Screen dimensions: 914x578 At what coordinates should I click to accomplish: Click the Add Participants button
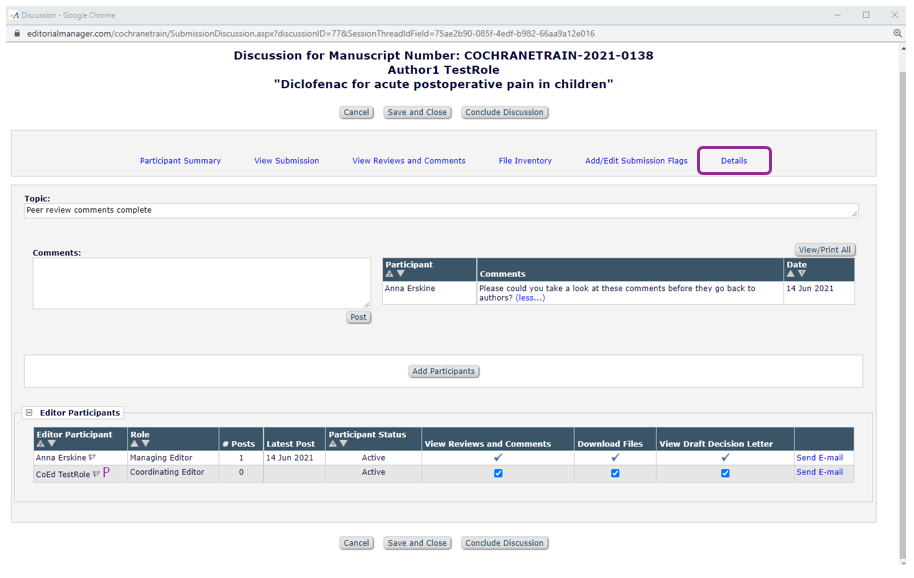[x=444, y=371]
